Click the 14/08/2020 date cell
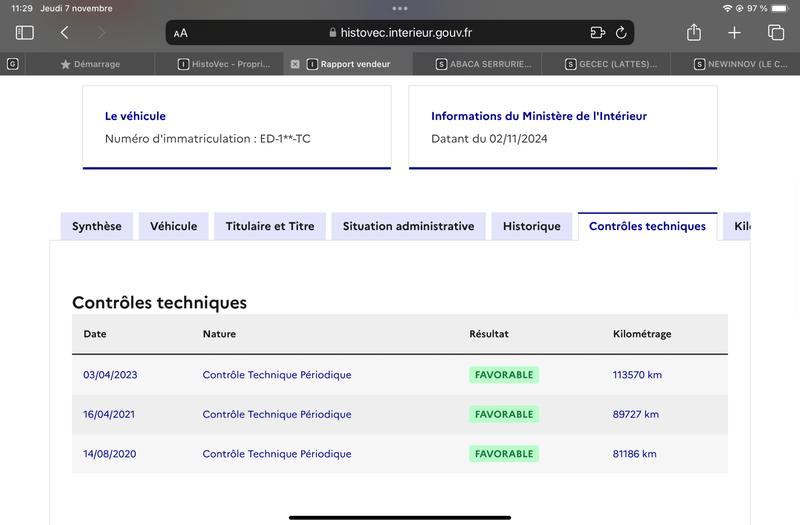The height and width of the screenshot is (525, 800). [x=110, y=454]
